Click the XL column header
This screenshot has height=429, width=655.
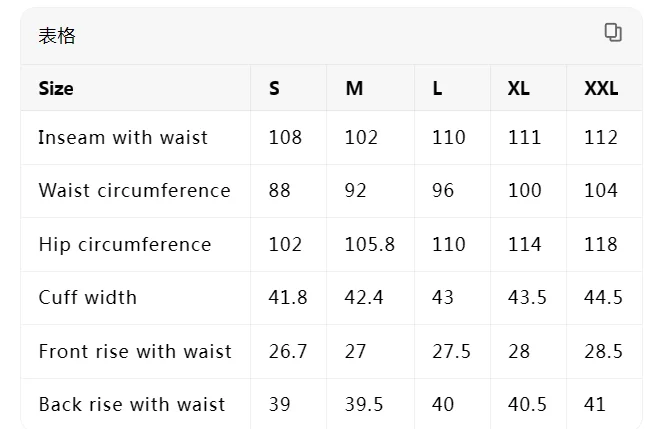519,88
